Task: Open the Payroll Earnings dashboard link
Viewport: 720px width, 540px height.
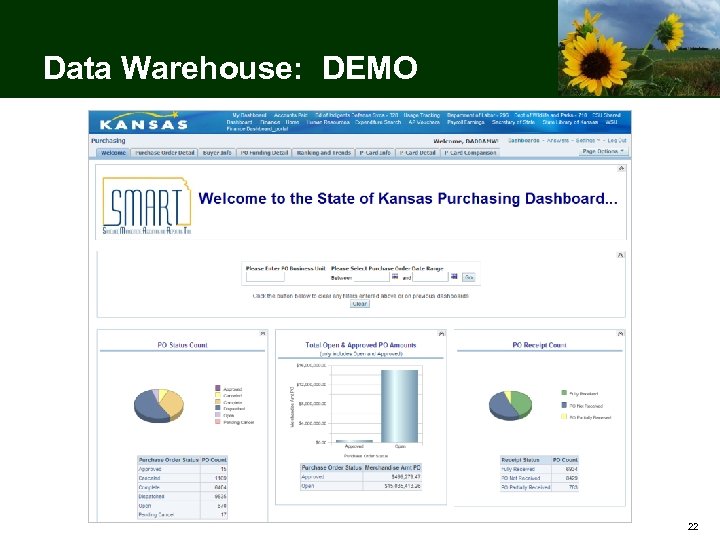Action: pos(466,123)
